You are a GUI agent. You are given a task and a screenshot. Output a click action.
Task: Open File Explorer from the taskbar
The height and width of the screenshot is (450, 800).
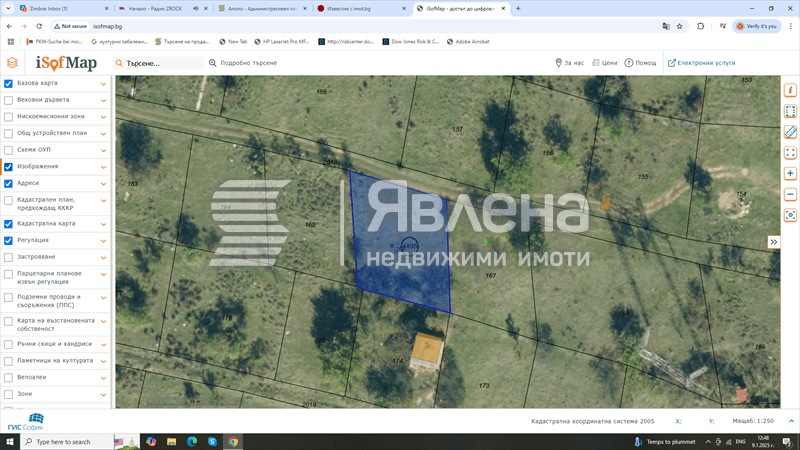coord(171,442)
